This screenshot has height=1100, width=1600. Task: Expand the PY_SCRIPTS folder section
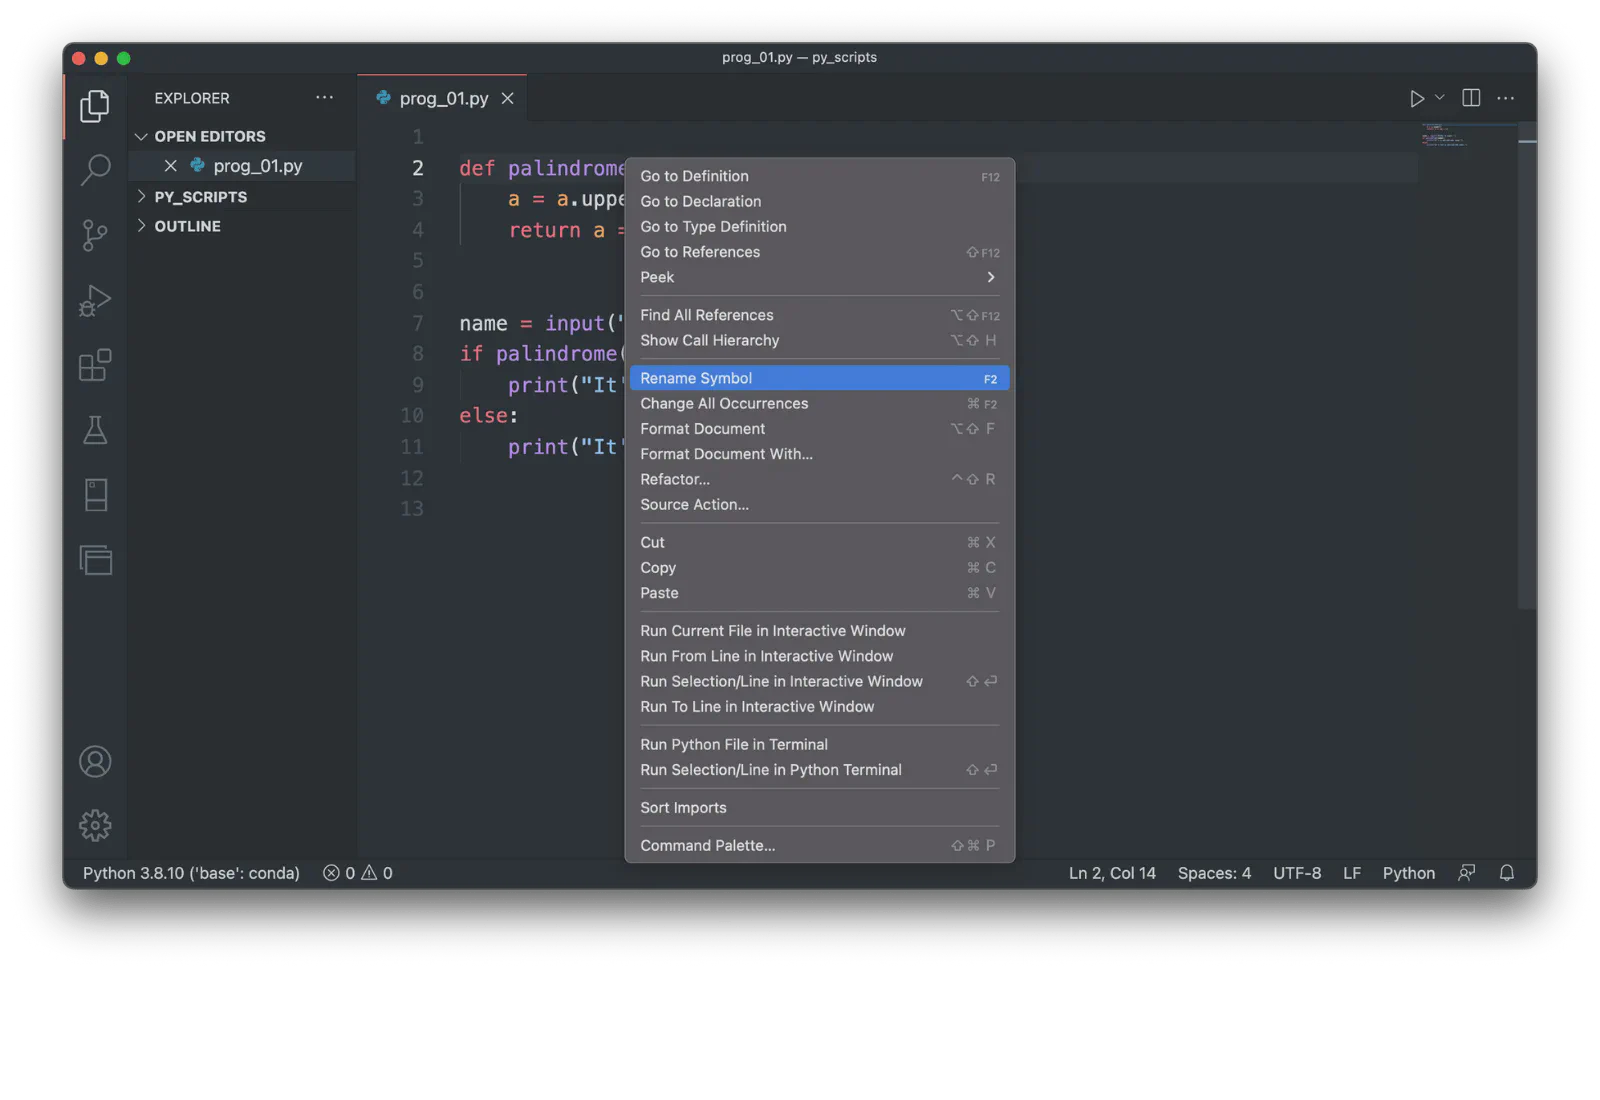[200, 197]
